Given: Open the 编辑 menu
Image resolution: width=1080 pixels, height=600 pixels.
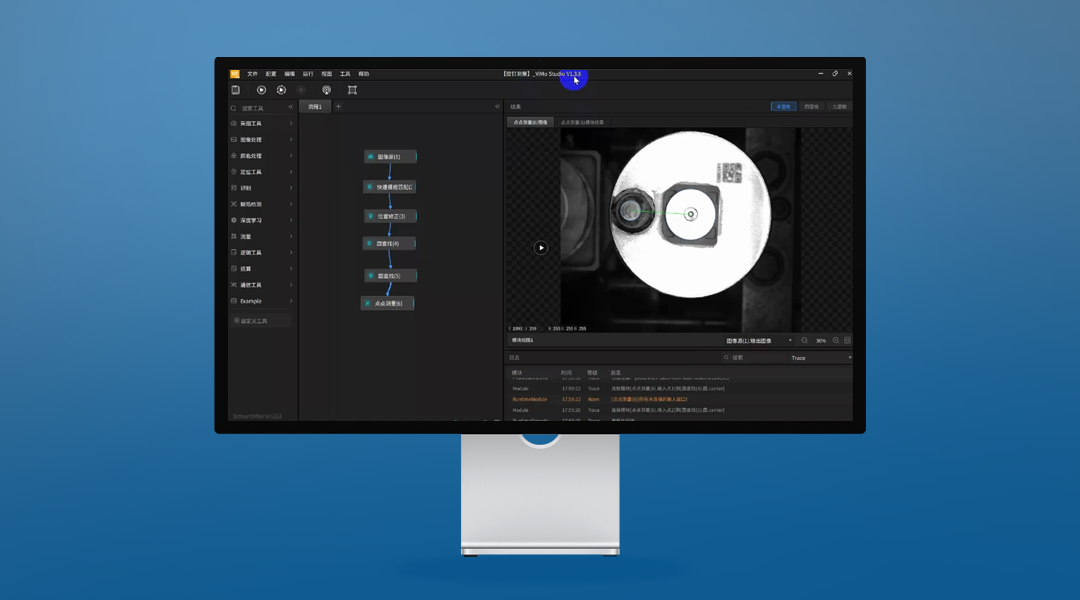Looking at the screenshot, I should (289, 74).
